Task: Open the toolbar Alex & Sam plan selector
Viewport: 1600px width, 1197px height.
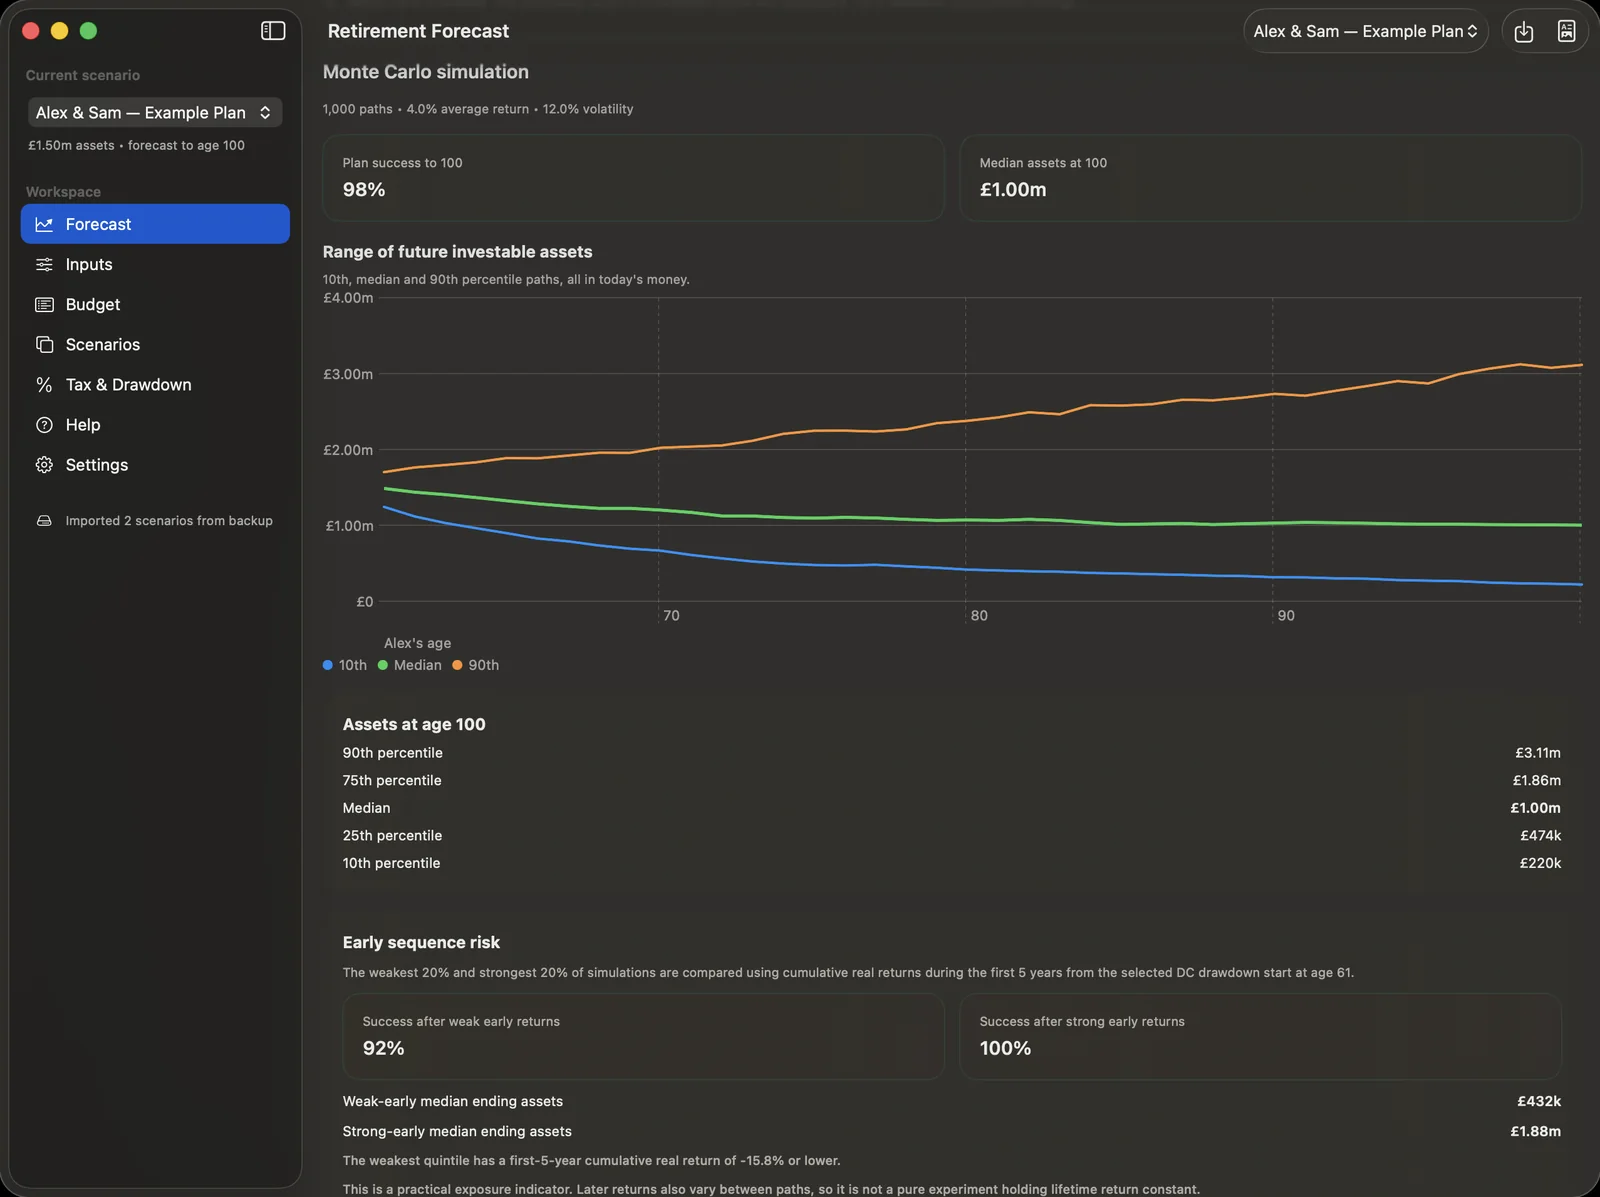Action: [x=1365, y=31]
